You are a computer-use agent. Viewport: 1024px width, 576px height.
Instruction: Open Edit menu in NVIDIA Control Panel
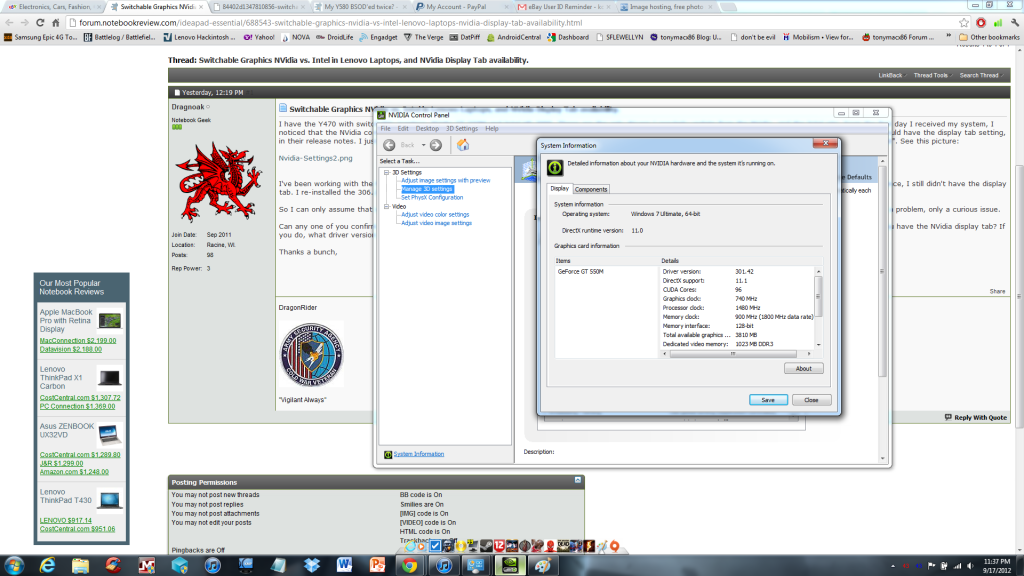coord(403,129)
